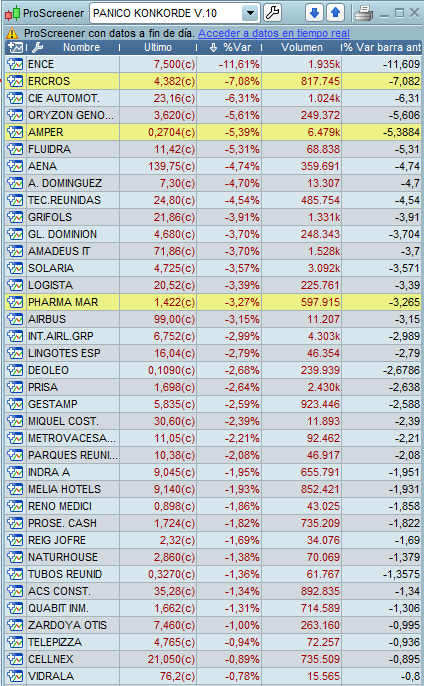Click AMPER volume 6.479k
The height and width of the screenshot is (686, 424).
tap(324, 132)
